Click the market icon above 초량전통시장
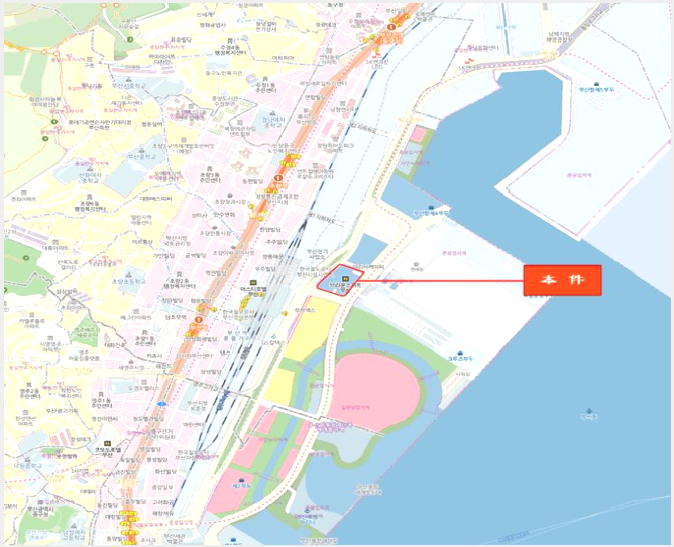 click(214, 227)
